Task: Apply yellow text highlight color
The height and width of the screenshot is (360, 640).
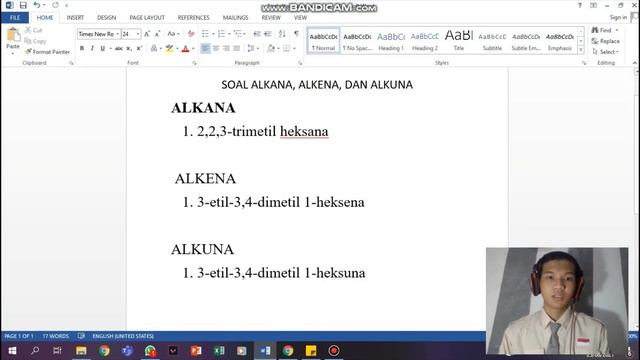Action: 169,49
